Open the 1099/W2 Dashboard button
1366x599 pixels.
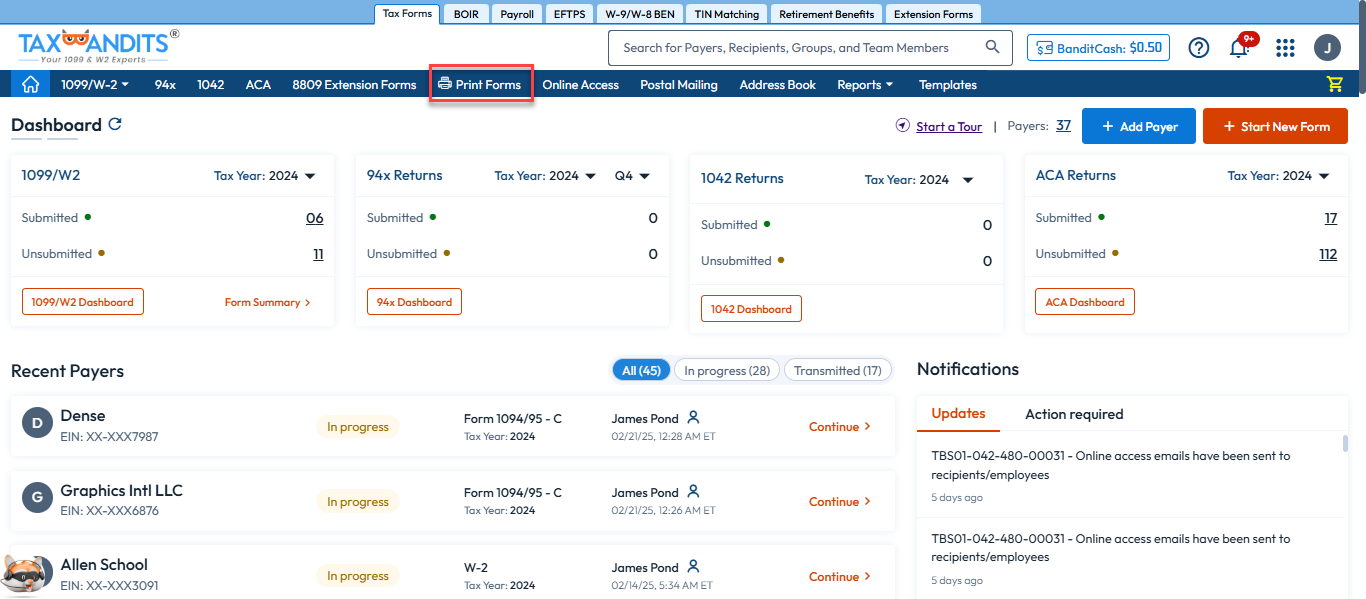83,302
